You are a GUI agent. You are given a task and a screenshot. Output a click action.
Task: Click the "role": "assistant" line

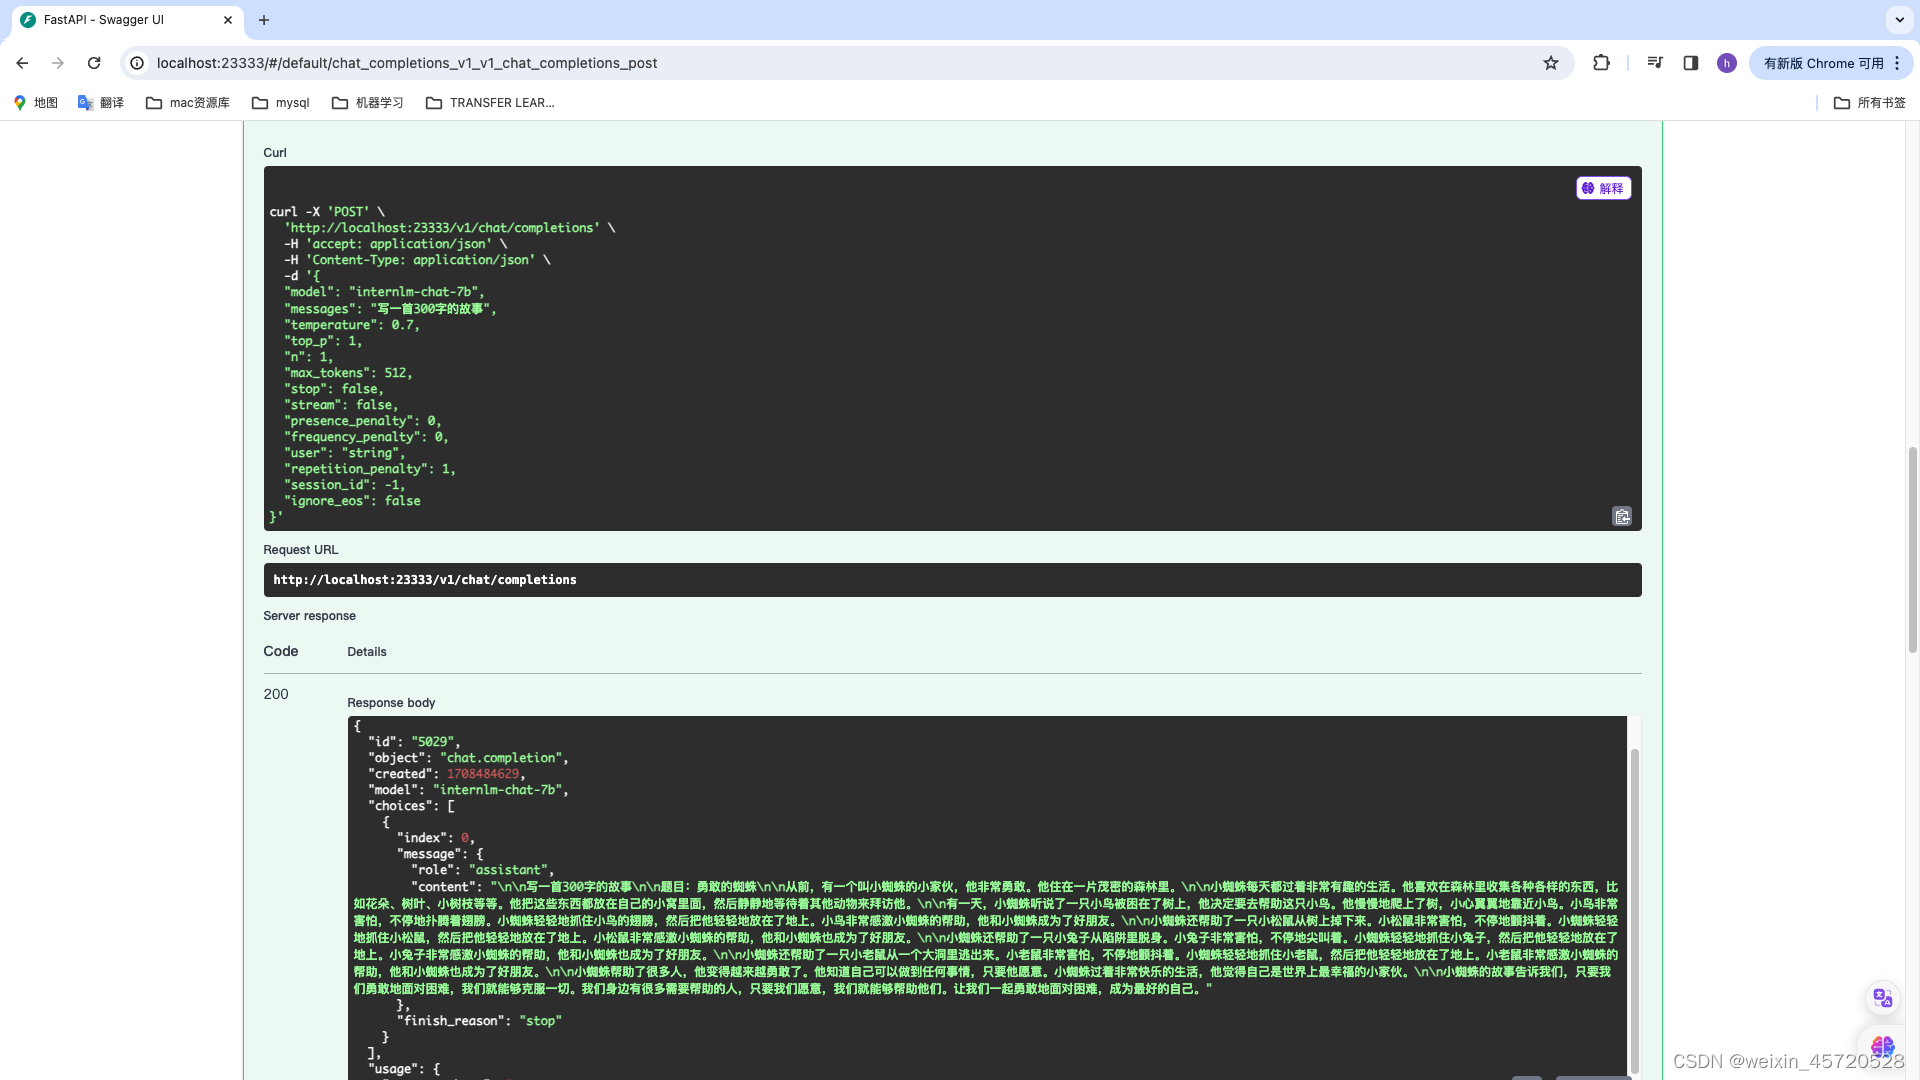(482, 870)
